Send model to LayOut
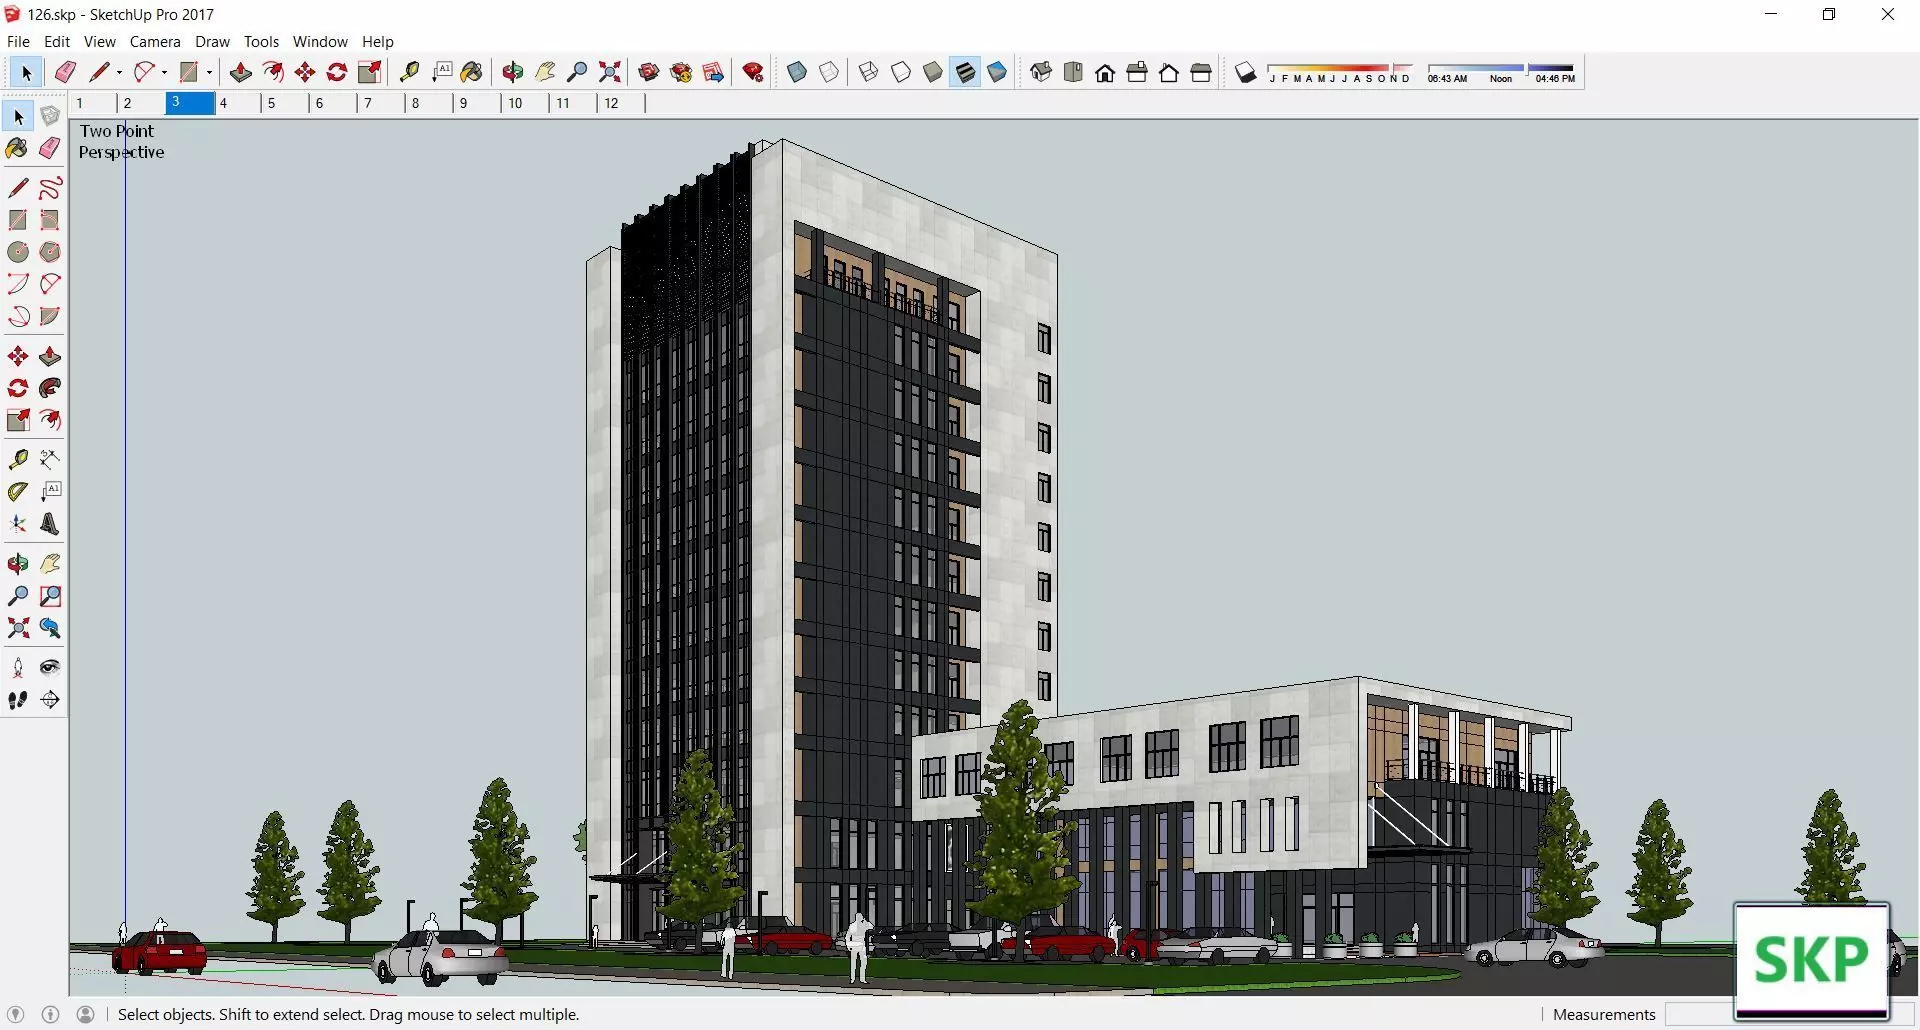1920x1030 pixels. pos(713,72)
